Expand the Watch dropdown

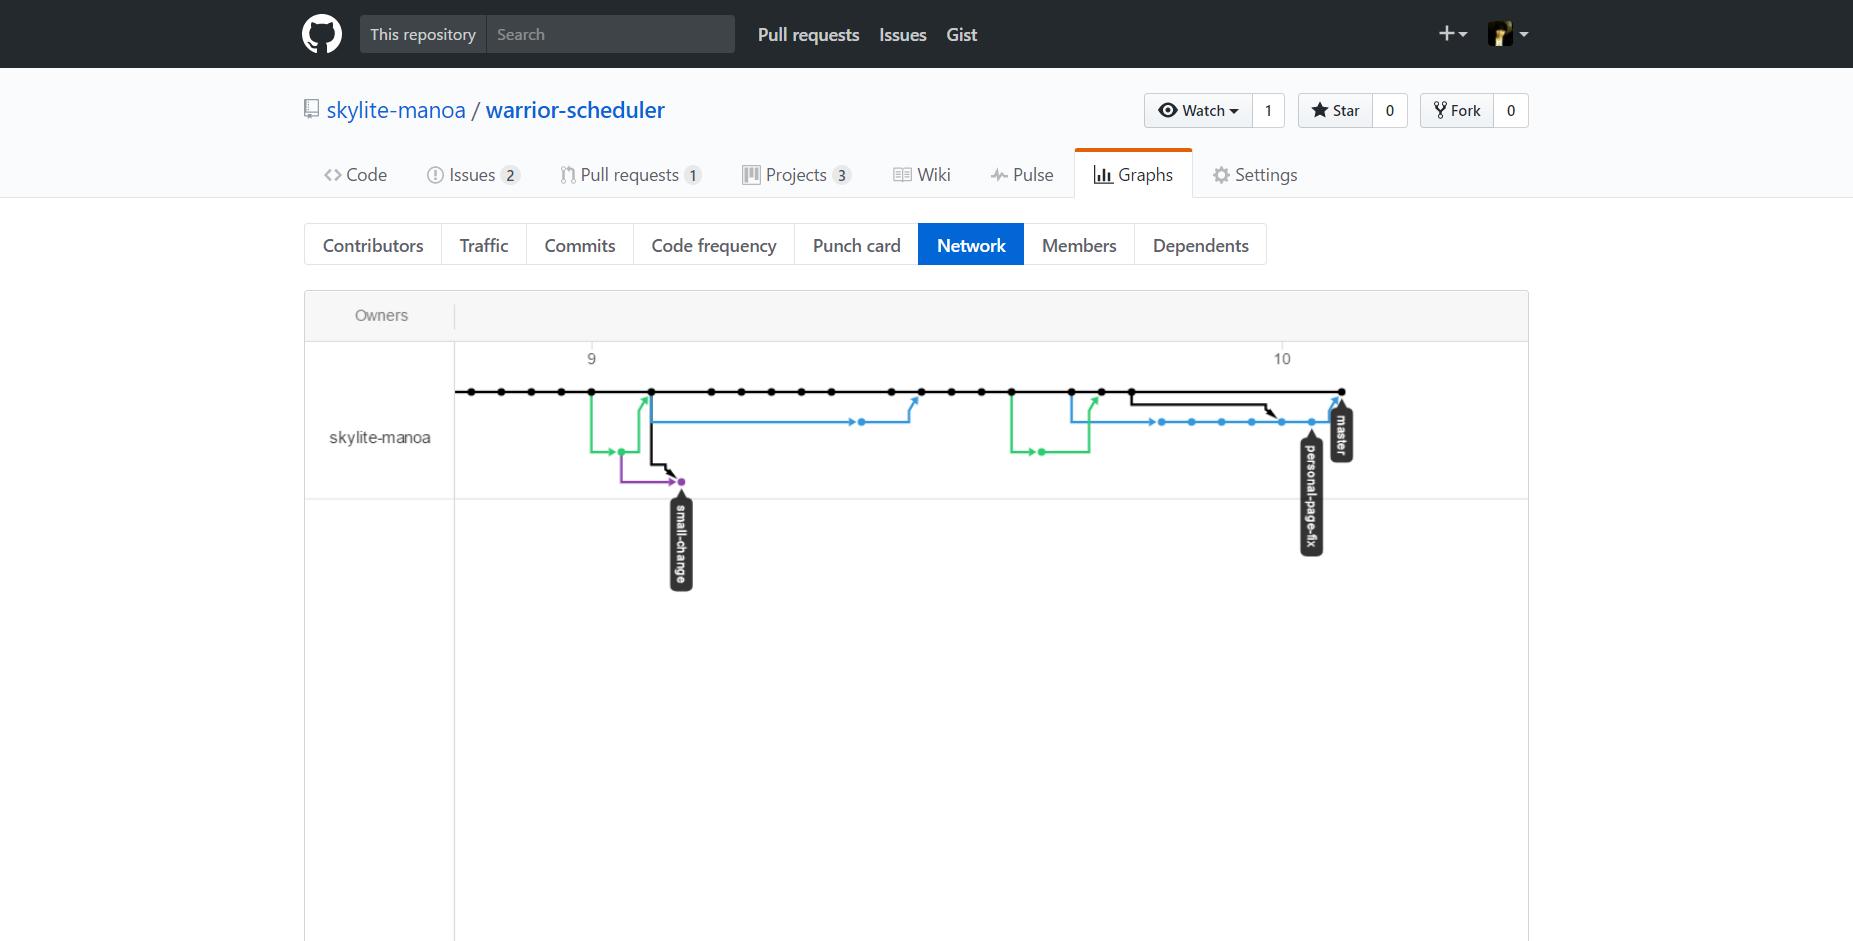point(1198,110)
